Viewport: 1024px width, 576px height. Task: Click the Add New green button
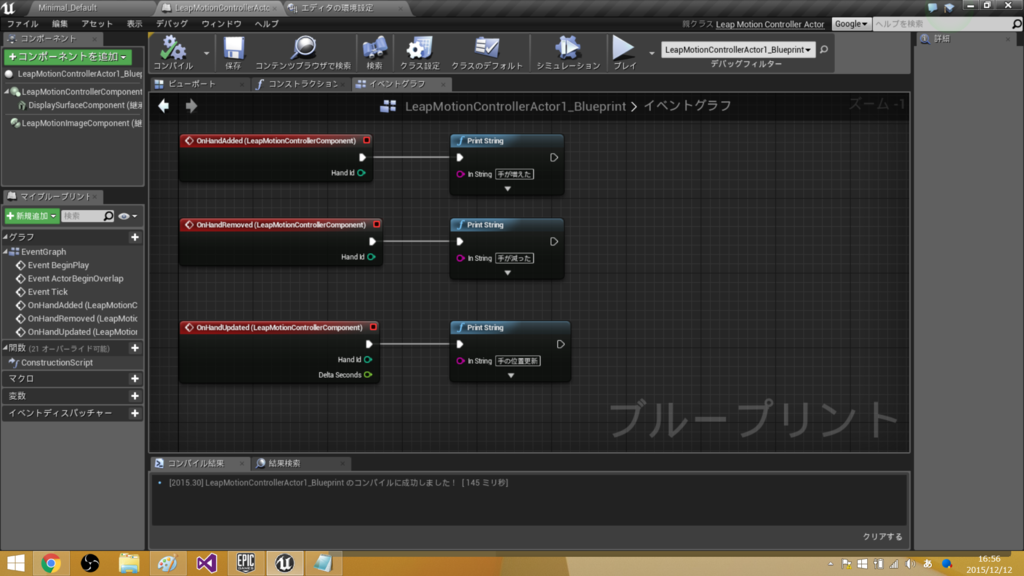(x=31, y=216)
